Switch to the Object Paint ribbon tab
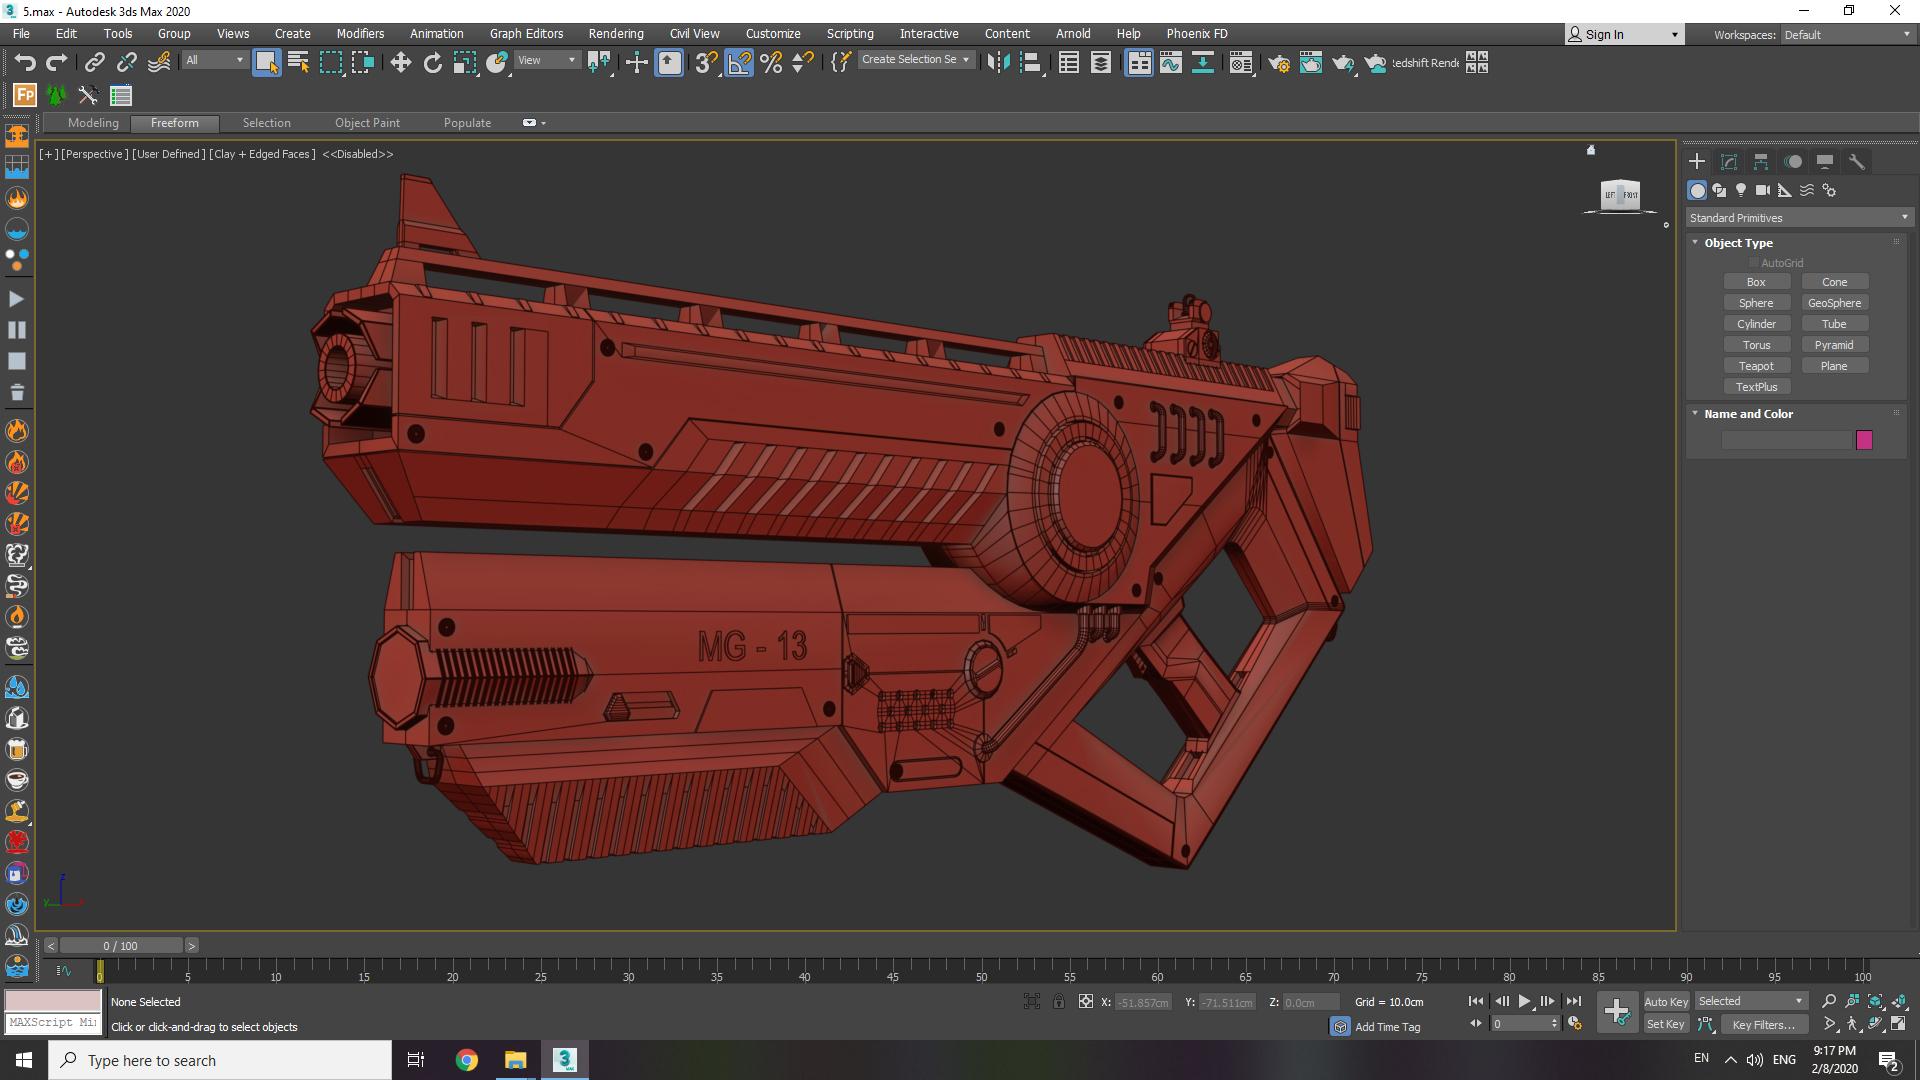1920x1080 pixels. coord(367,123)
